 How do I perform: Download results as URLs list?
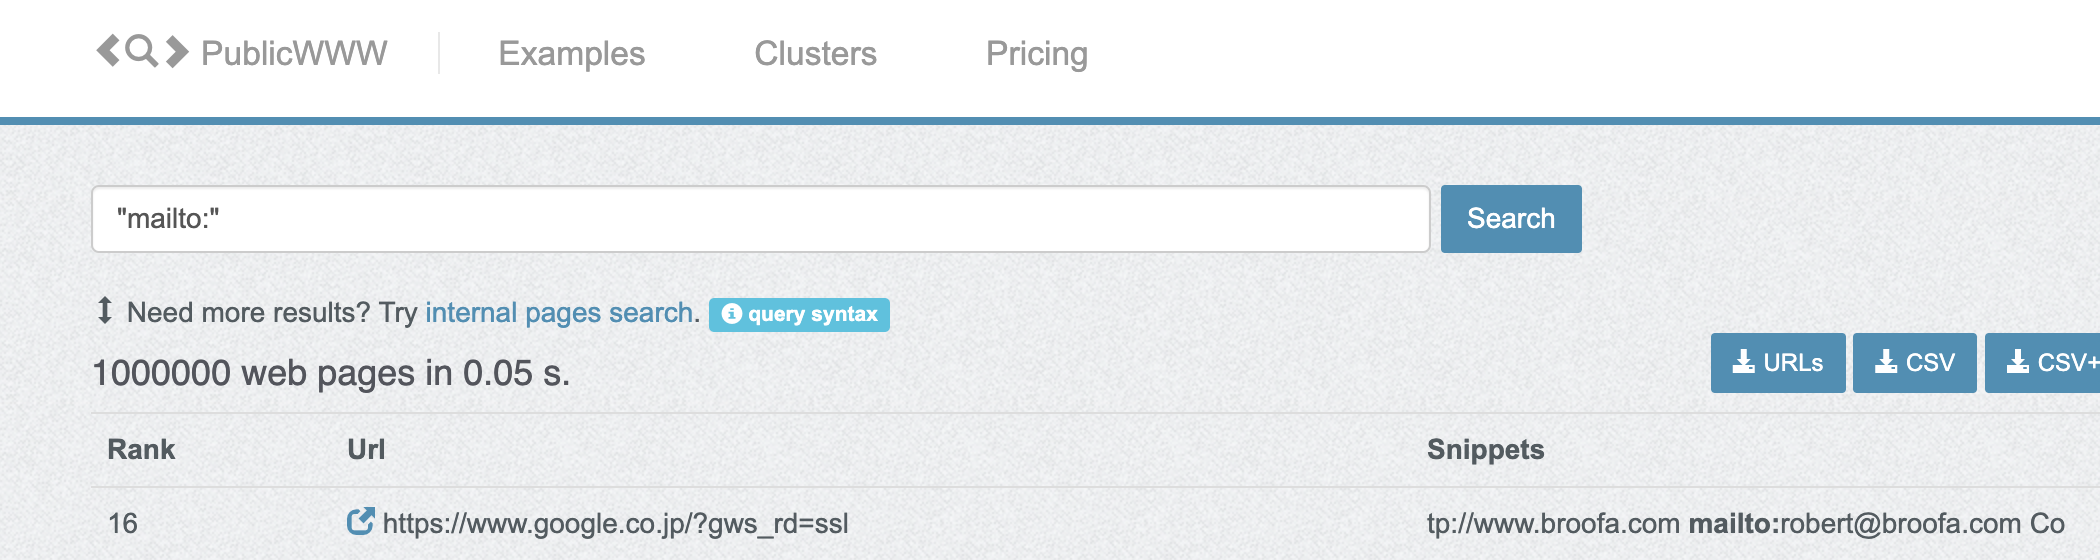coord(1777,362)
